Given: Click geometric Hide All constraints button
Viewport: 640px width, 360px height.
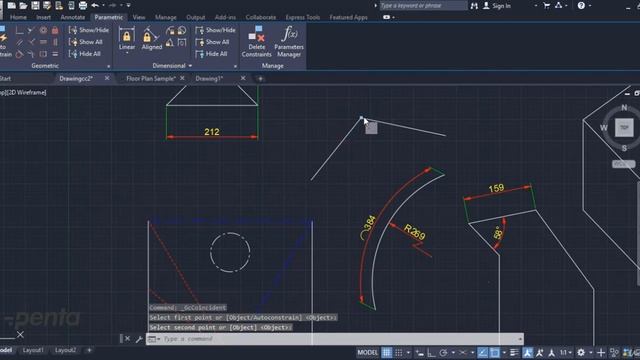Looking at the screenshot, I should click(85, 54).
